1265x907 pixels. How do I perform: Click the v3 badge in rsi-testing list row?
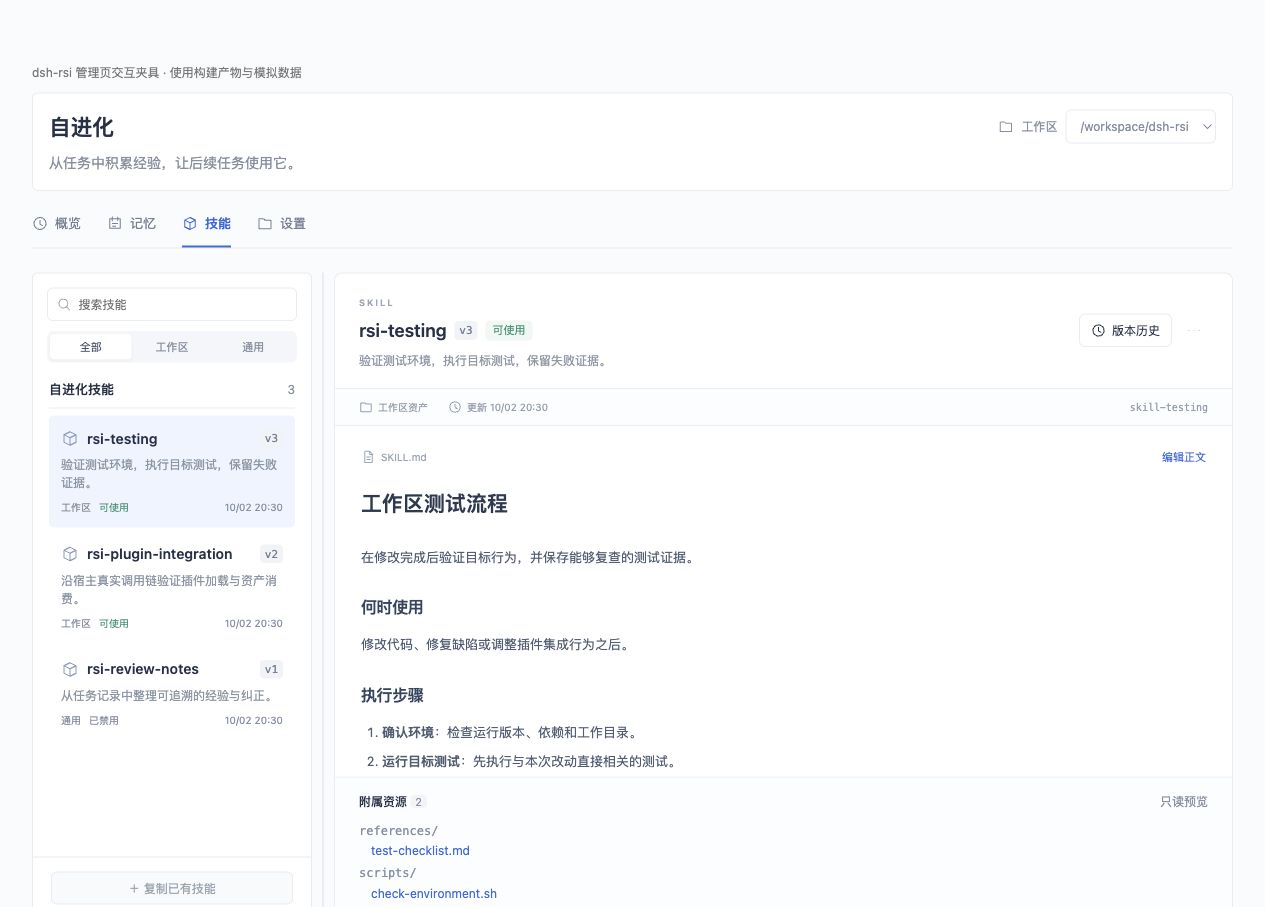(271, 439)
